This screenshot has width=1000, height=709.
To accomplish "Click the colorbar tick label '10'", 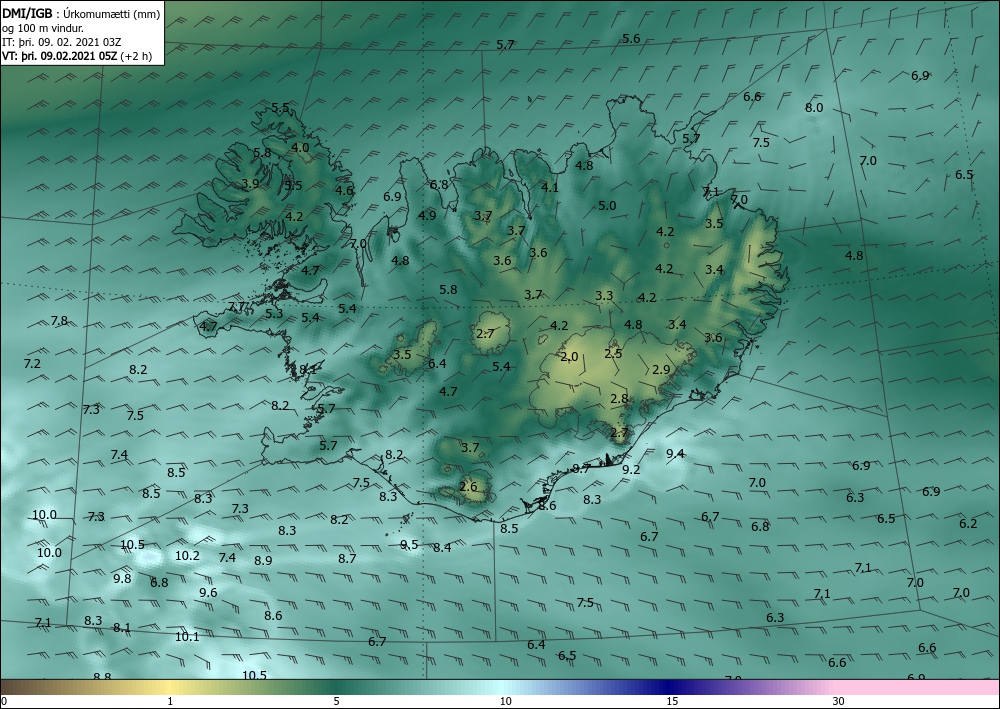I will [x=505, y=701].
